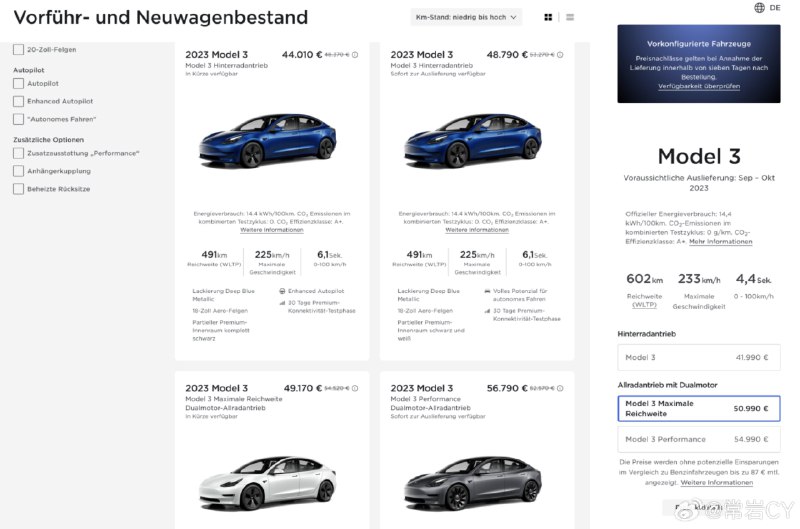
Task: Open language selector globe icon
Action: [x=760, y=8]
